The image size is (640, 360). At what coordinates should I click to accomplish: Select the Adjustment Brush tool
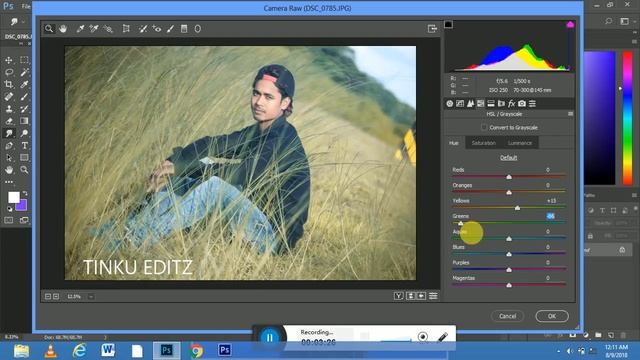click(x=170, y=29)
